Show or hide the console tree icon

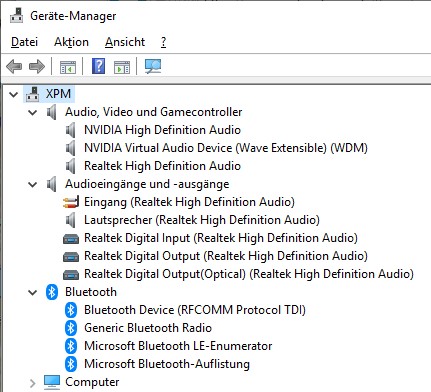(x=68, y=67)
